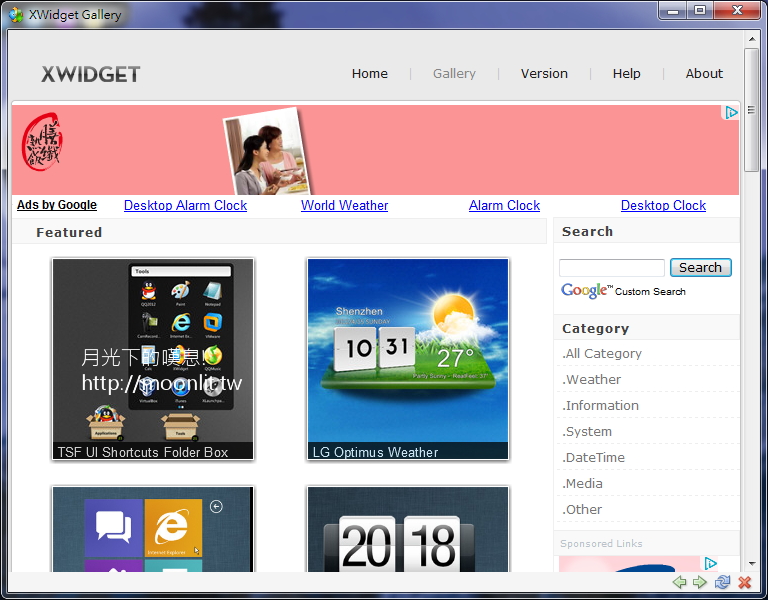The width and height of the screenshot is (768, 600).
Task: Open the Help page
Action: (x=626, y=74)
